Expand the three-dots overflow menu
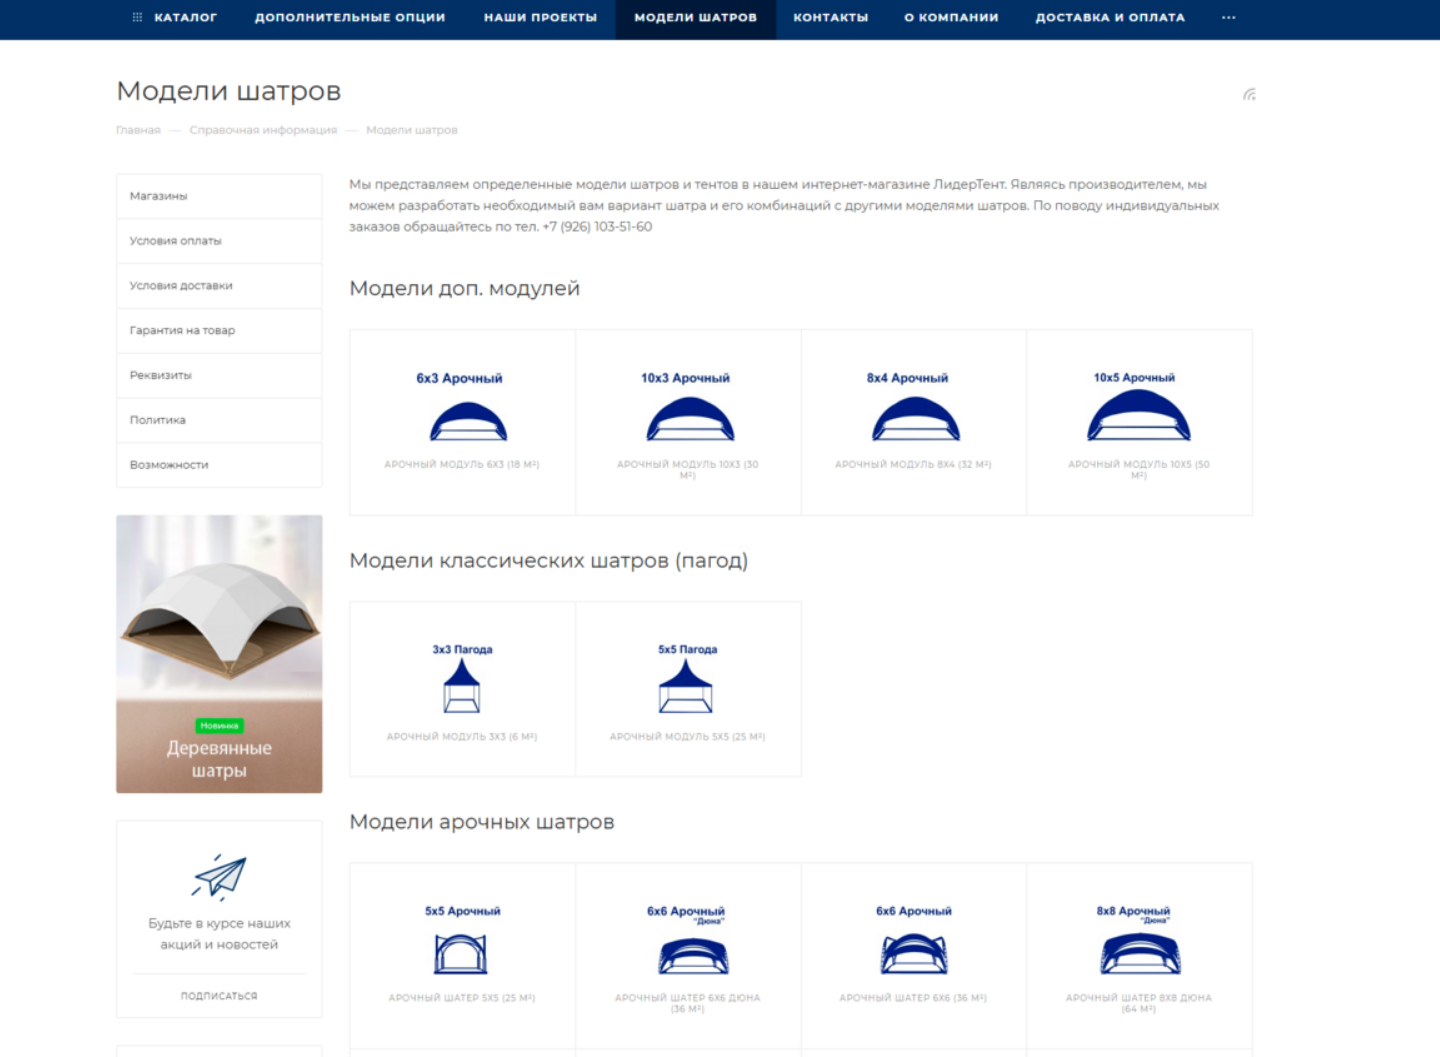 (1228, 17)
